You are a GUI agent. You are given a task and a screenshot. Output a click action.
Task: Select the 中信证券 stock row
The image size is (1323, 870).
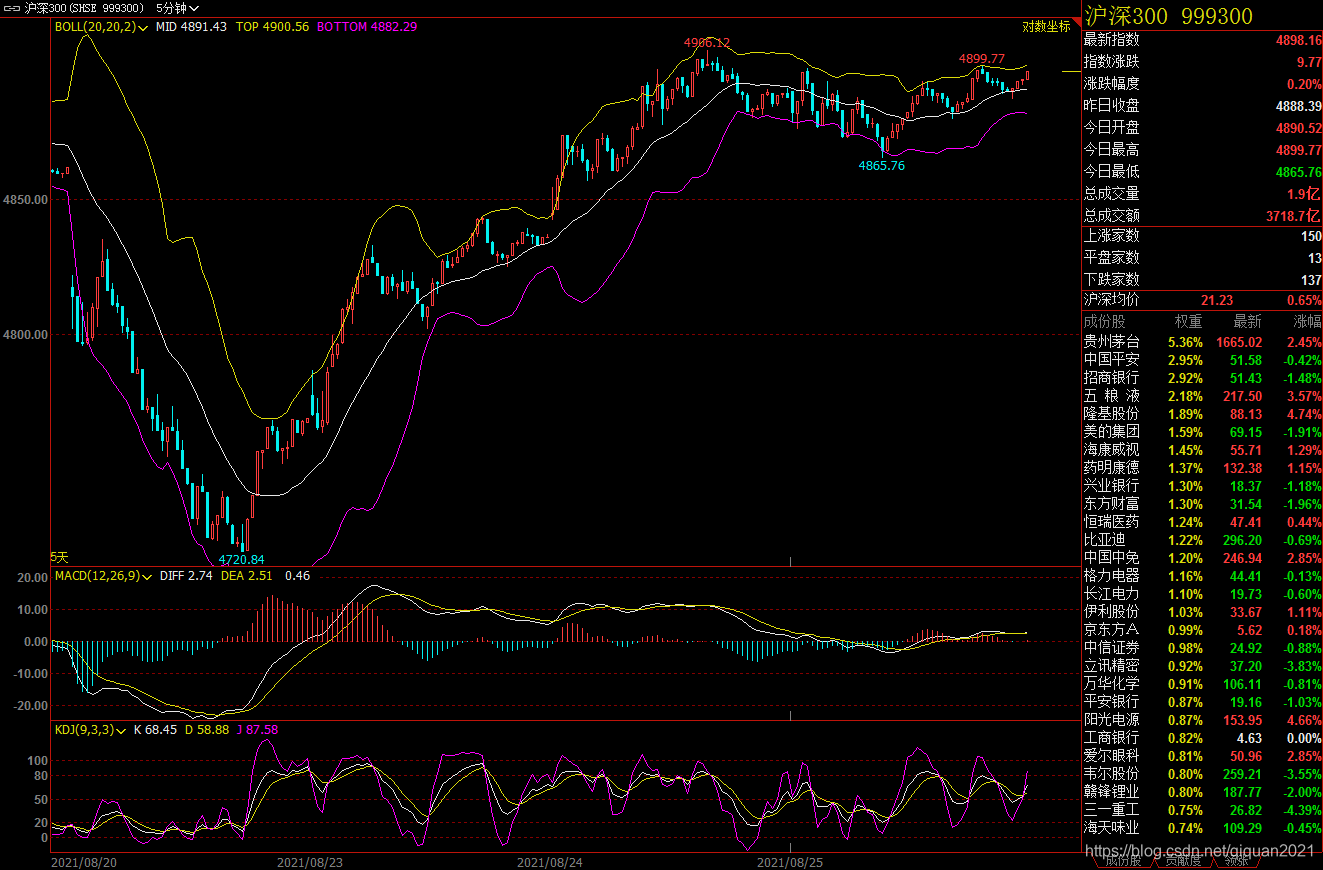pyautogui.click(x=1203, y=648)
